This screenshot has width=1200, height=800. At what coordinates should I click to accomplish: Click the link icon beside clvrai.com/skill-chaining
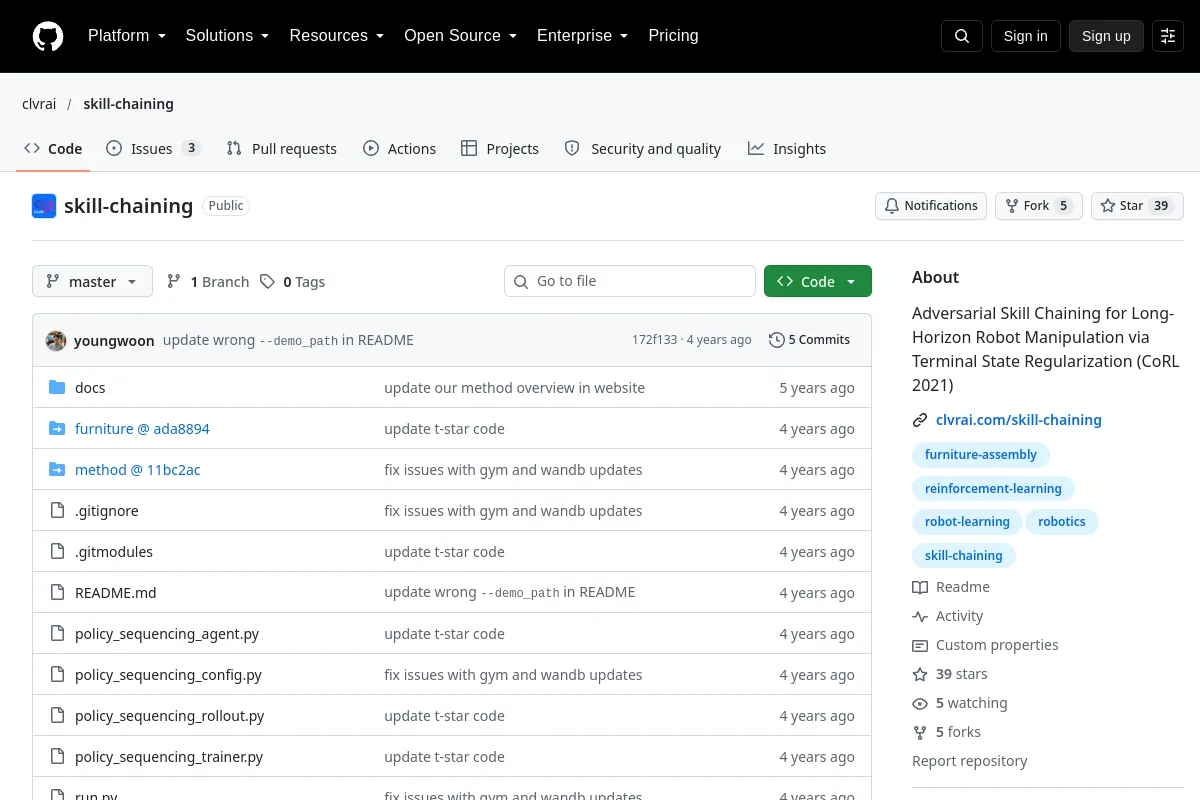[x=920, y=420]
